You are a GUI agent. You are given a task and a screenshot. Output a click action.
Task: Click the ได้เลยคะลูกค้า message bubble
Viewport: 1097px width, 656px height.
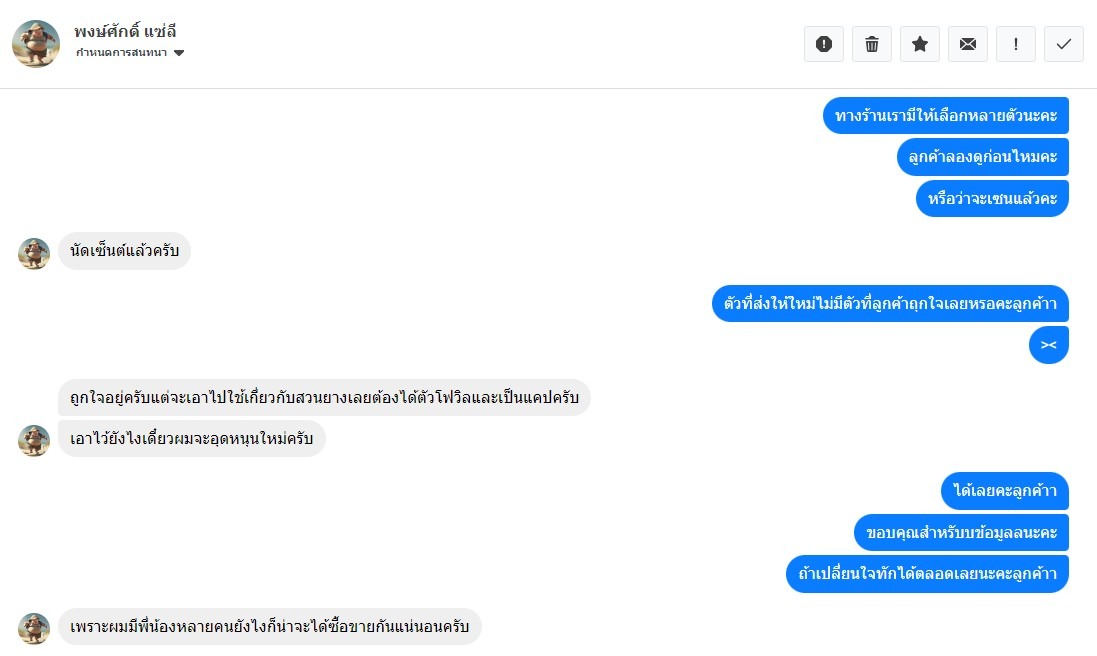1005,491
